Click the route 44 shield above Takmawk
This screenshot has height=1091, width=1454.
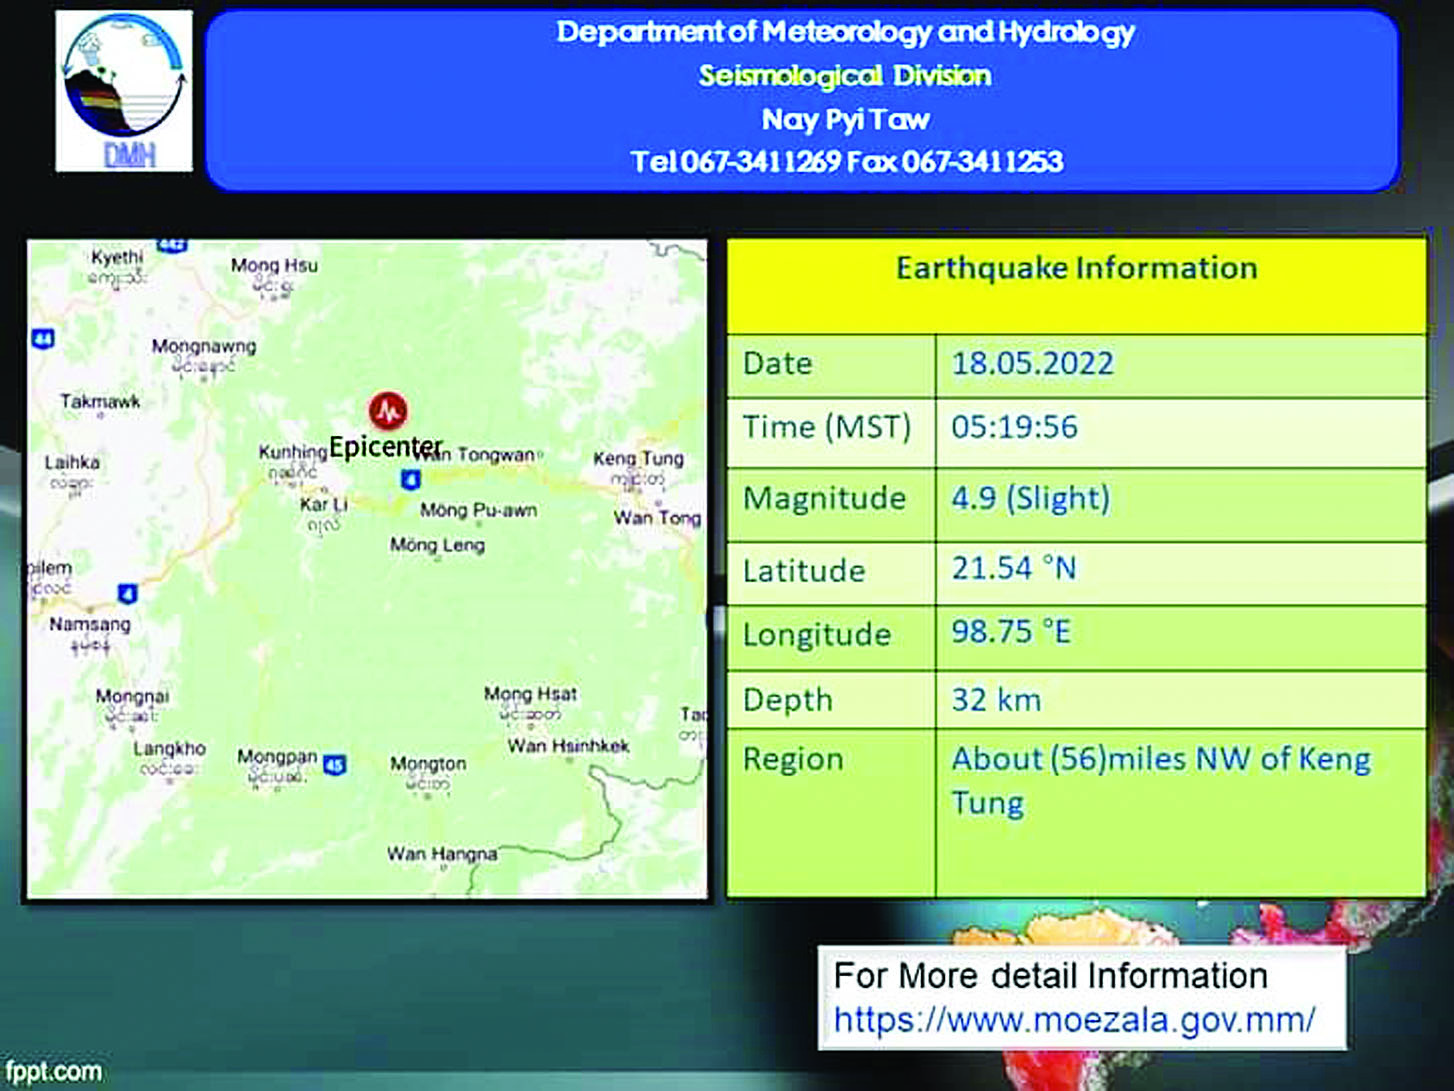42,339
